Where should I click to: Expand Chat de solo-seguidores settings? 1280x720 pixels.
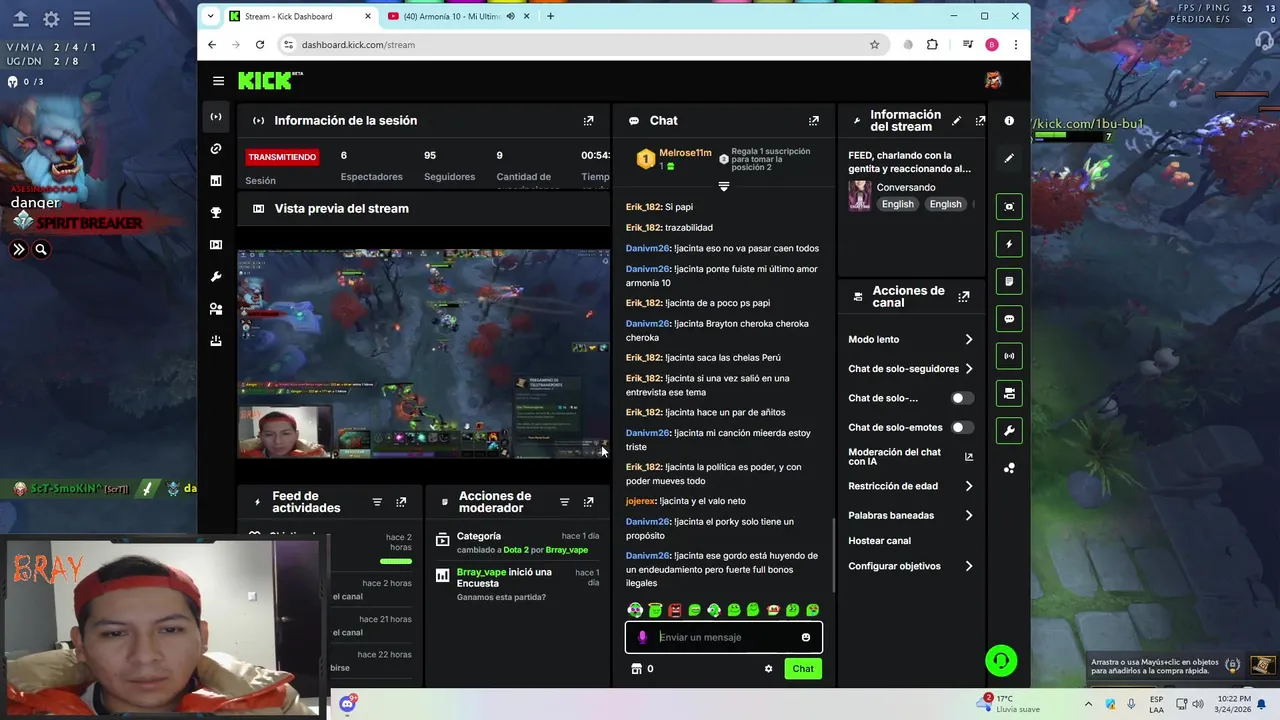coord(910,369)
